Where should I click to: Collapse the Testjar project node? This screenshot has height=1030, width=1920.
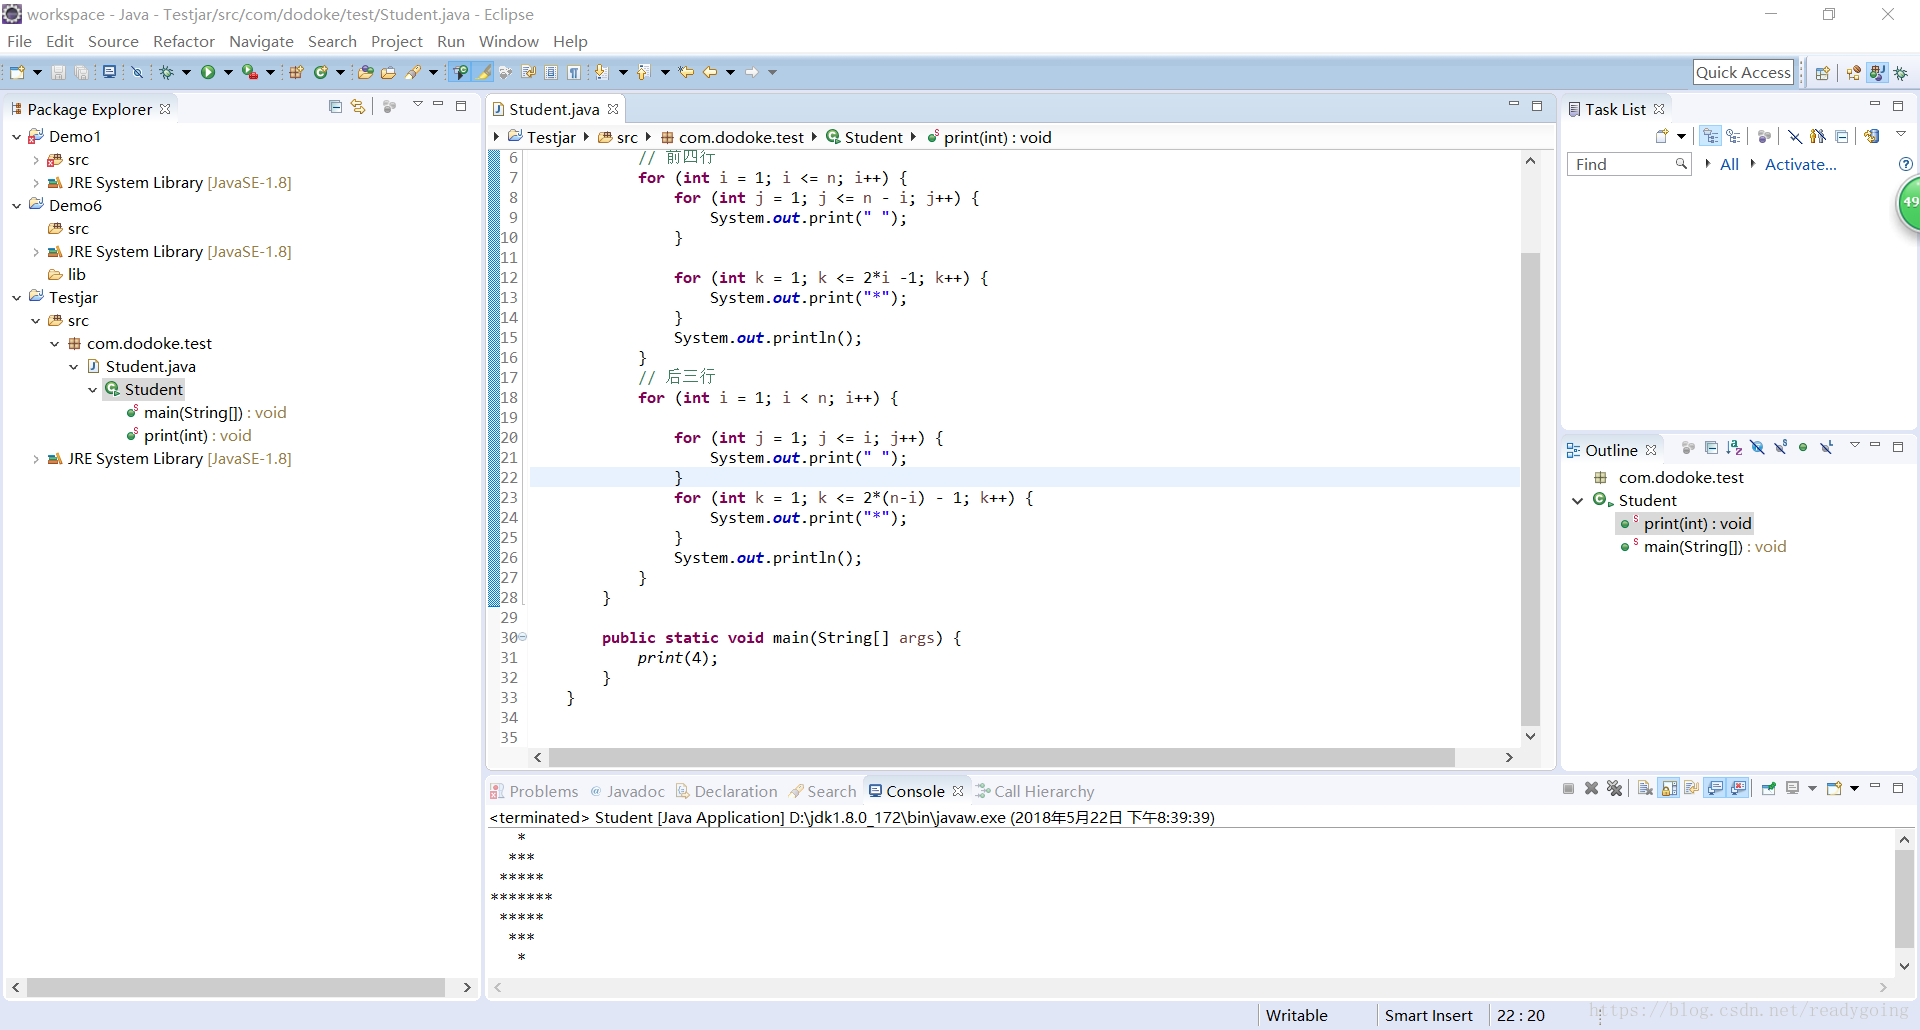click(16, 298)
